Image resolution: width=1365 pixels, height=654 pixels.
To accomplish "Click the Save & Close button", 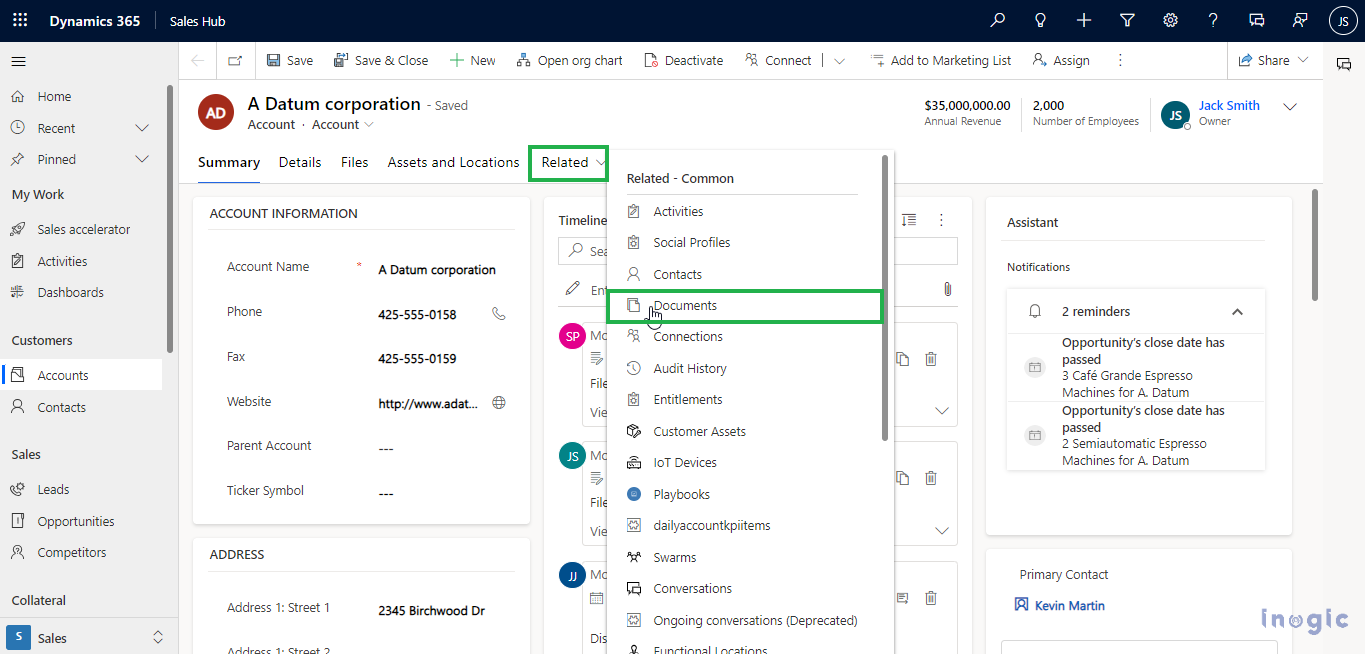I will tap(381, 61).
